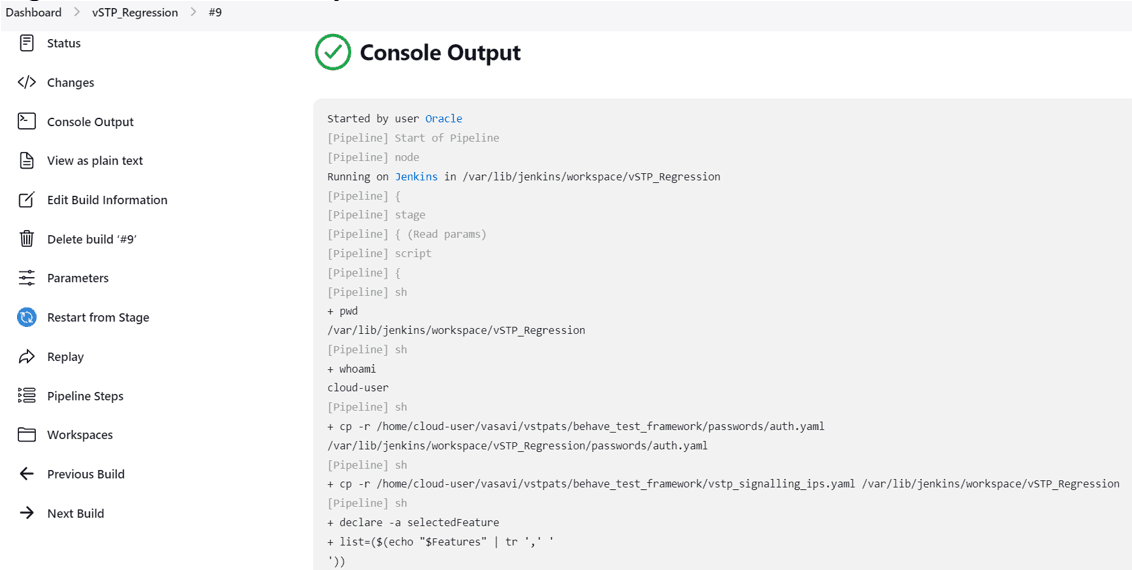Click the Delete build trash can icon
Viewport: 1132px width, 570px height.
click(x=27, y=239)
